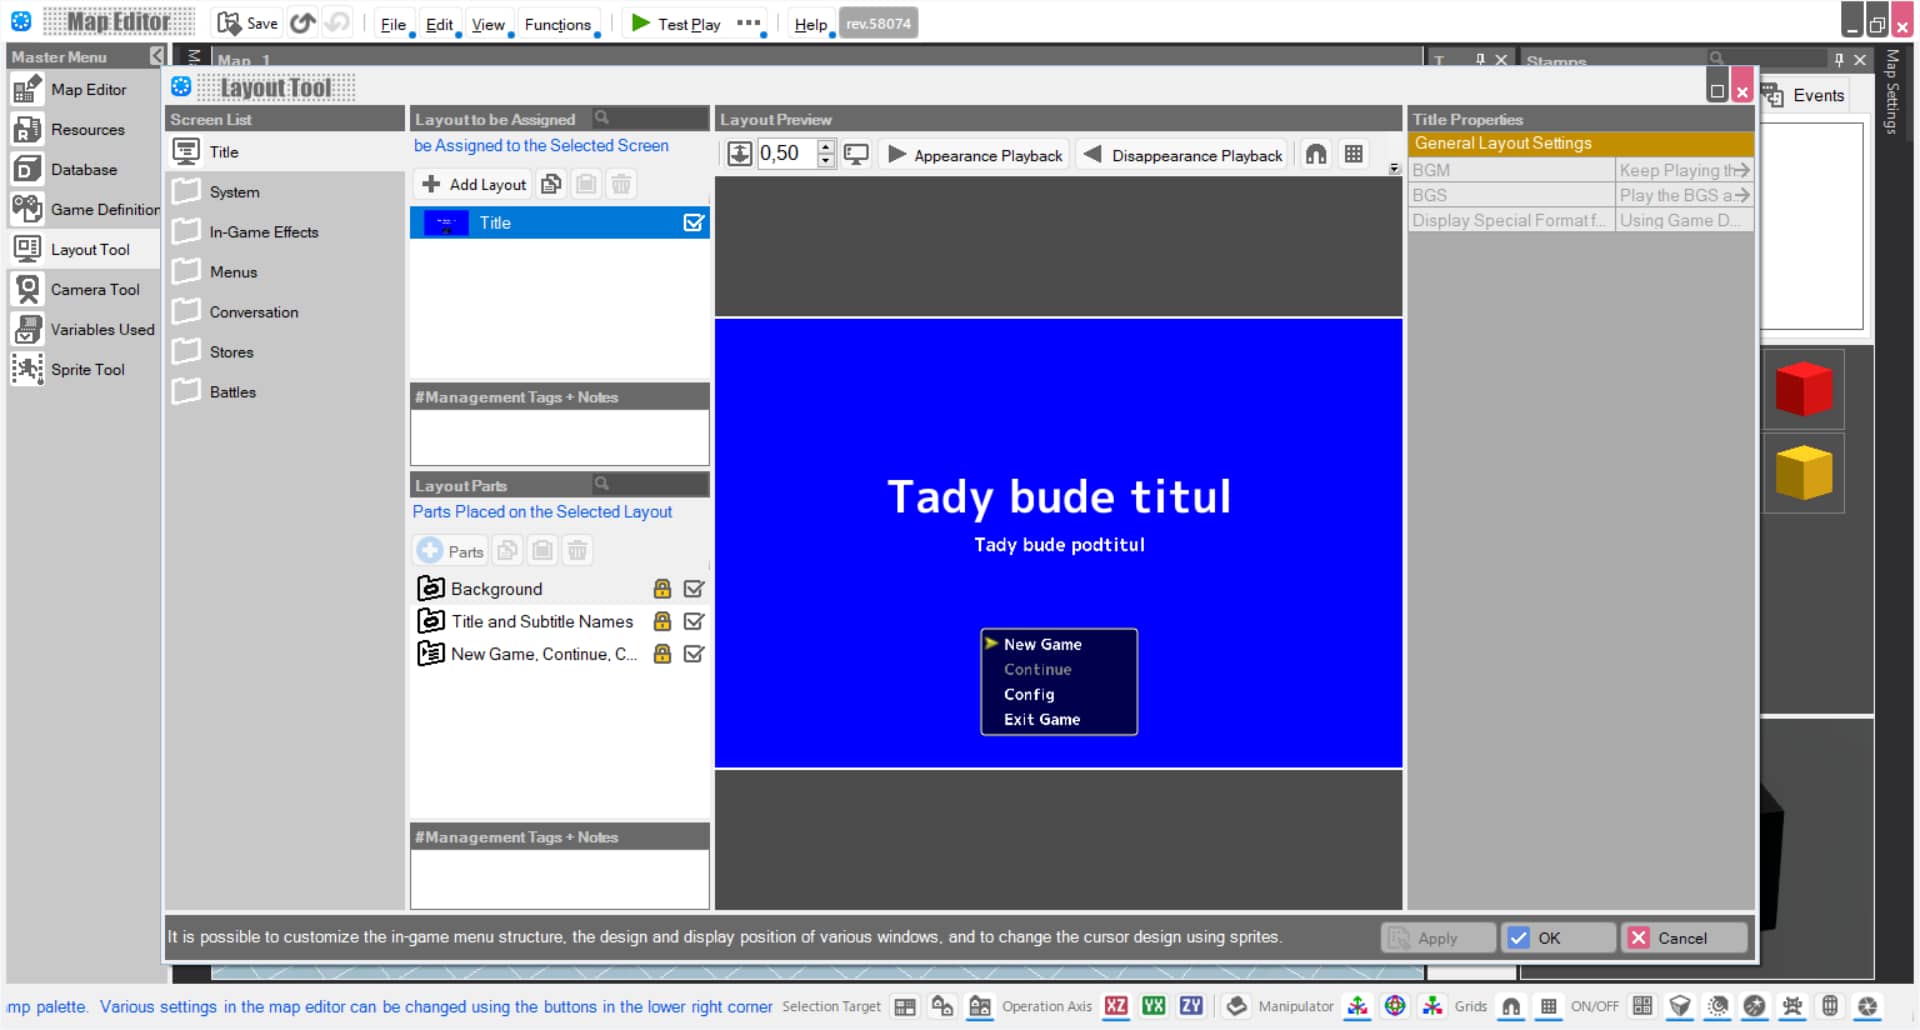Open Sprite Tool in Master Menu
1920x1030 pixels.
click(x=84, y=370)
